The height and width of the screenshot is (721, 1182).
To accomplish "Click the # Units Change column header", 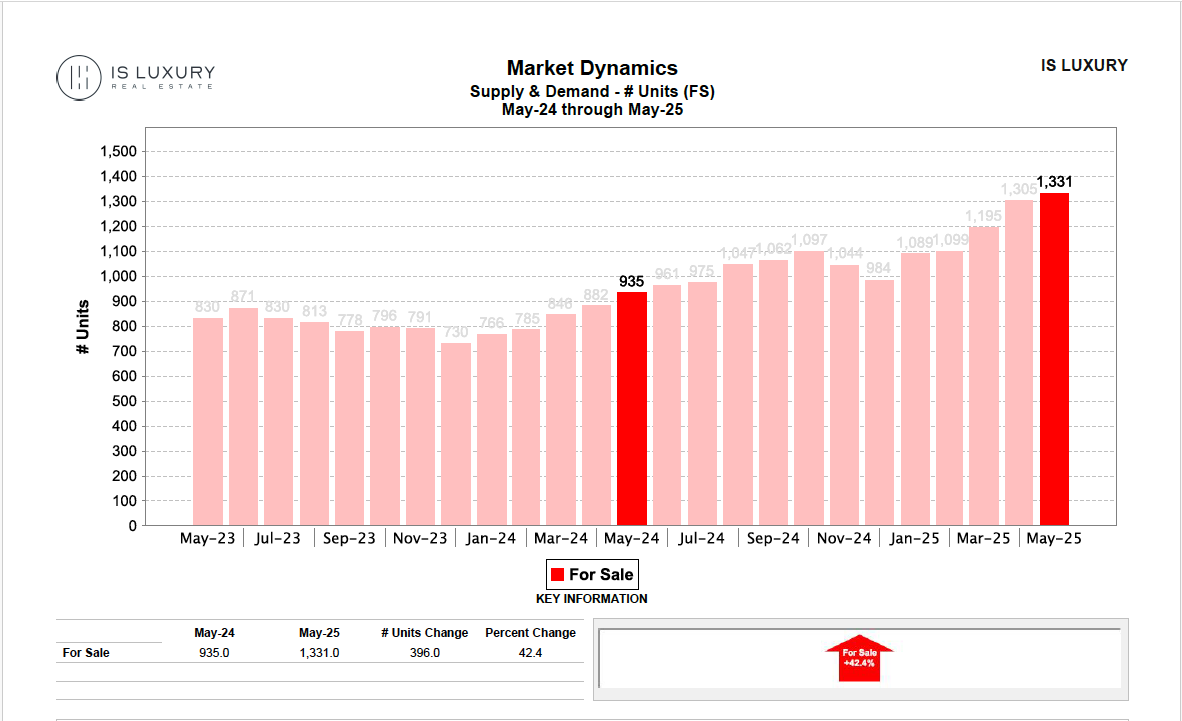I will tap(424, 633).
